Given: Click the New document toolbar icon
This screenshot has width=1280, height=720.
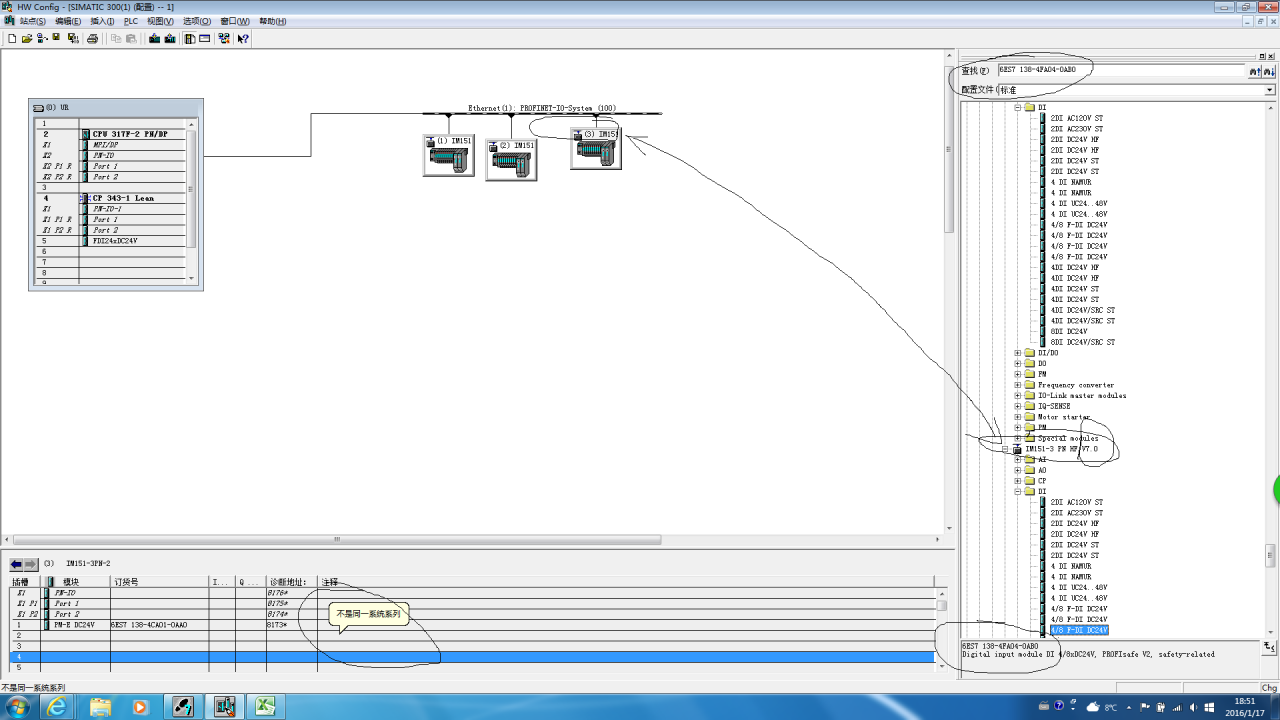Looking at the screenshot, I should [x=12, y=39].
